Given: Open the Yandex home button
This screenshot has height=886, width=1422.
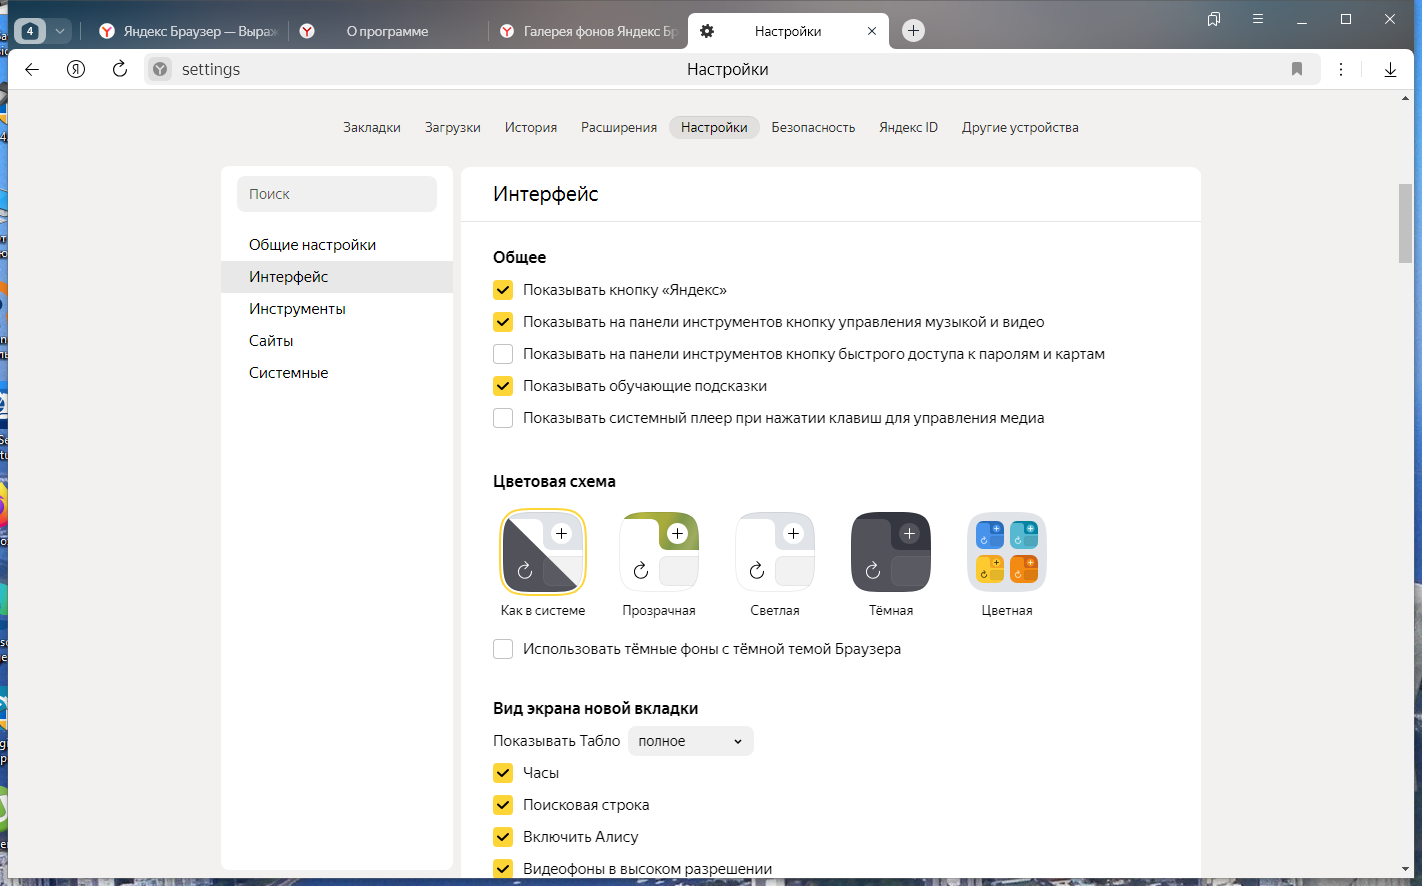Looking at the screenshot, I should [x=76, y=69].
